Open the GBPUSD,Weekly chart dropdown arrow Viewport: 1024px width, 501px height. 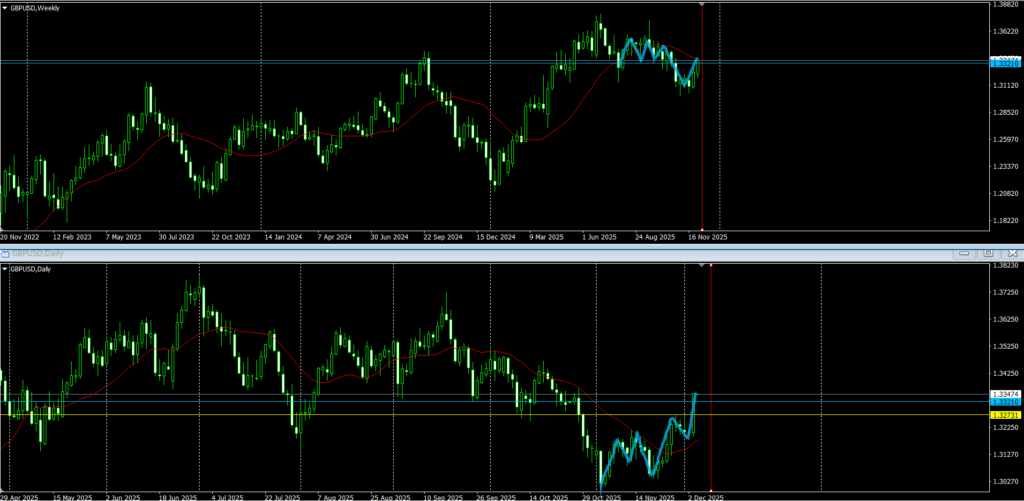pos(5,6)
